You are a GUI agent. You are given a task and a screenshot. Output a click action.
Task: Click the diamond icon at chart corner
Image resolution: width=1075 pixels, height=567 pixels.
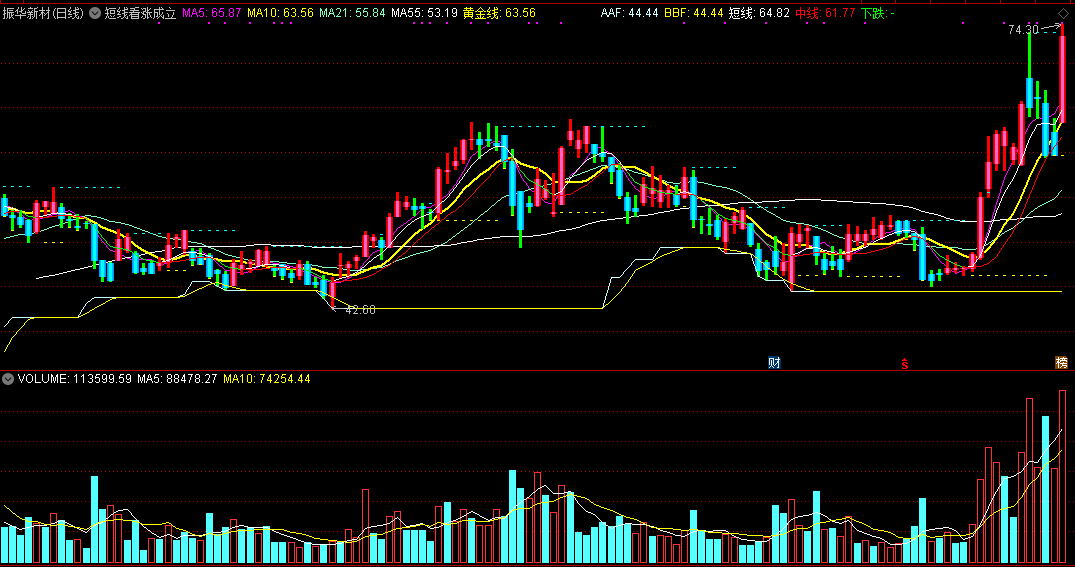pyautogui.click(x=1063, y=14)
